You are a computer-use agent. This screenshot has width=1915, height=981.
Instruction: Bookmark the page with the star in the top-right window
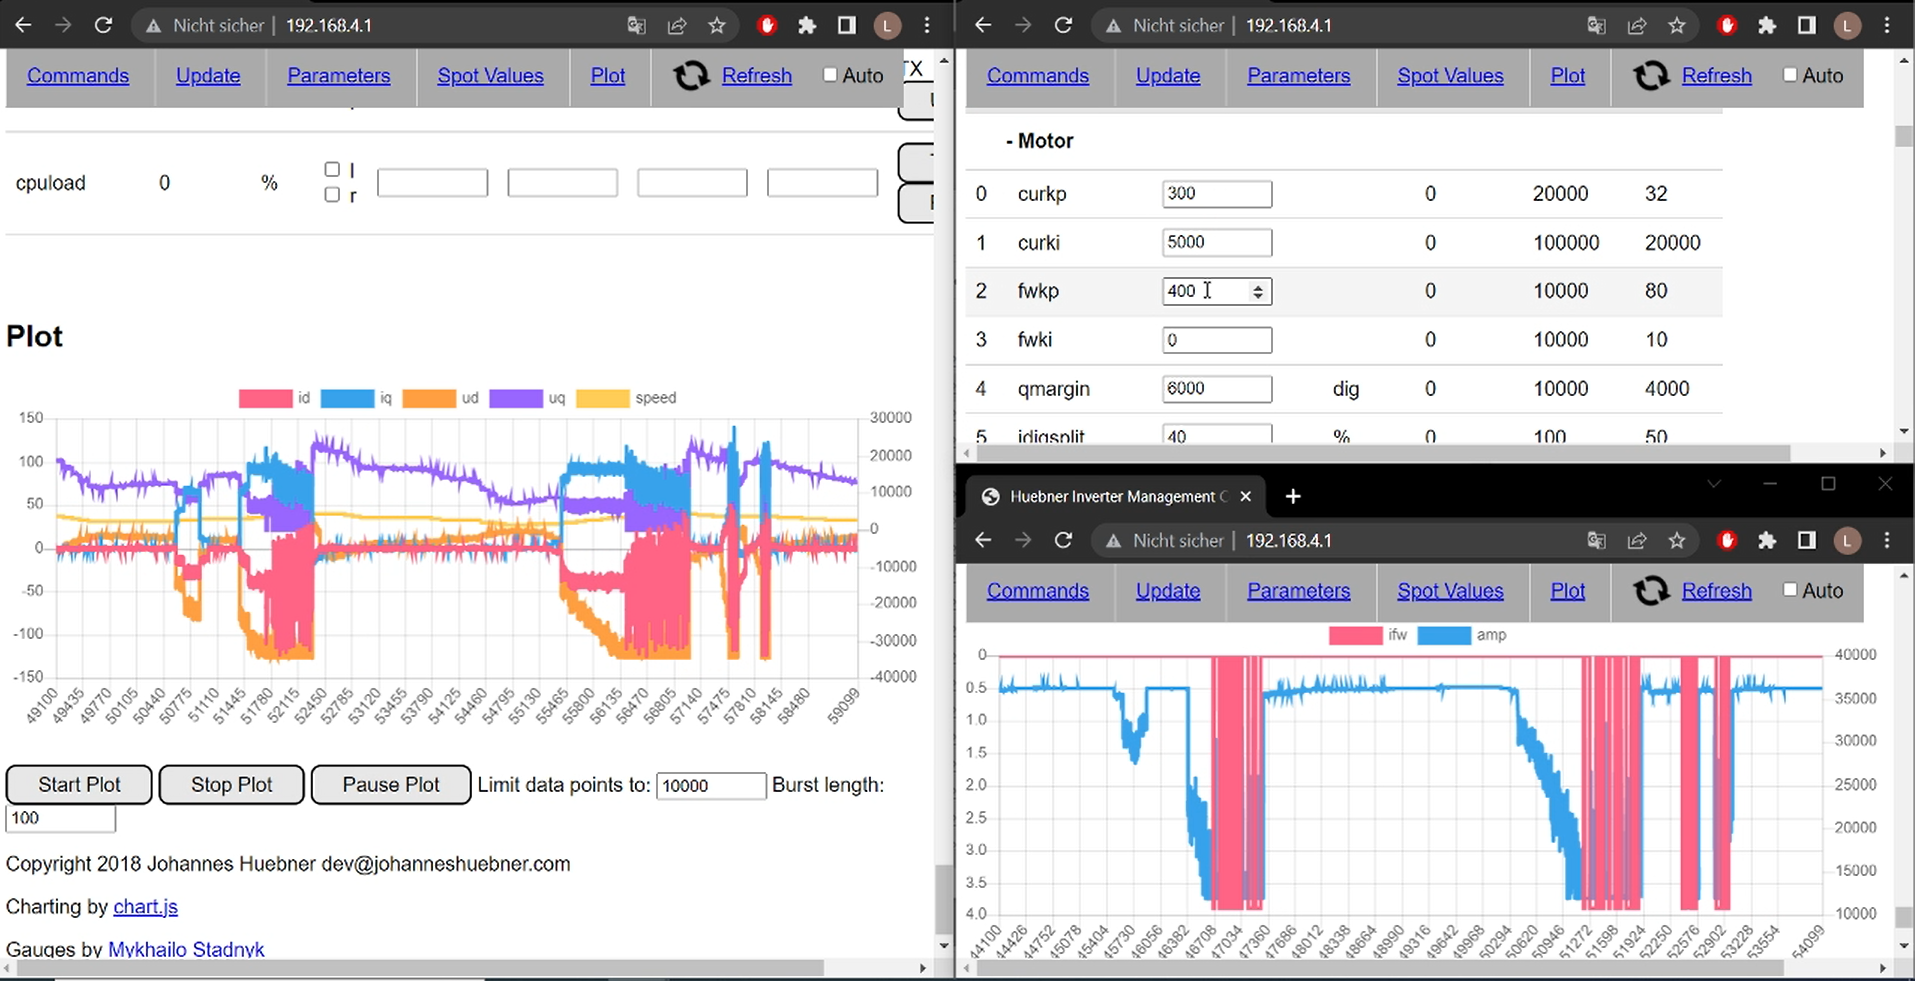(1677, 25)
